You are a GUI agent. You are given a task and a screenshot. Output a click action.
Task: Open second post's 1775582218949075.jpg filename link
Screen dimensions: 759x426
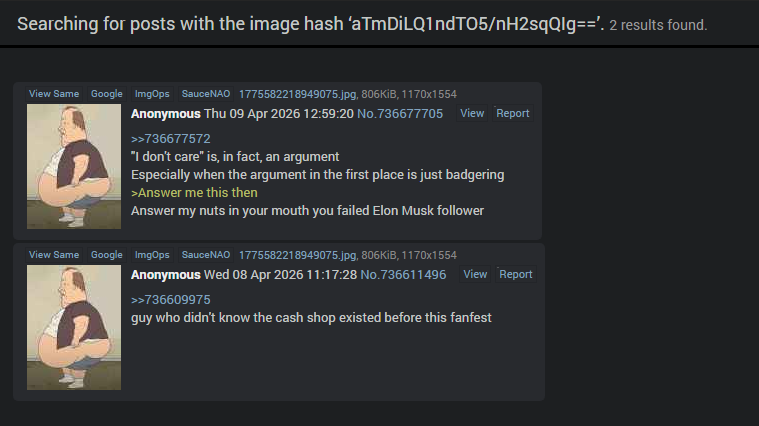click(297, 256)
